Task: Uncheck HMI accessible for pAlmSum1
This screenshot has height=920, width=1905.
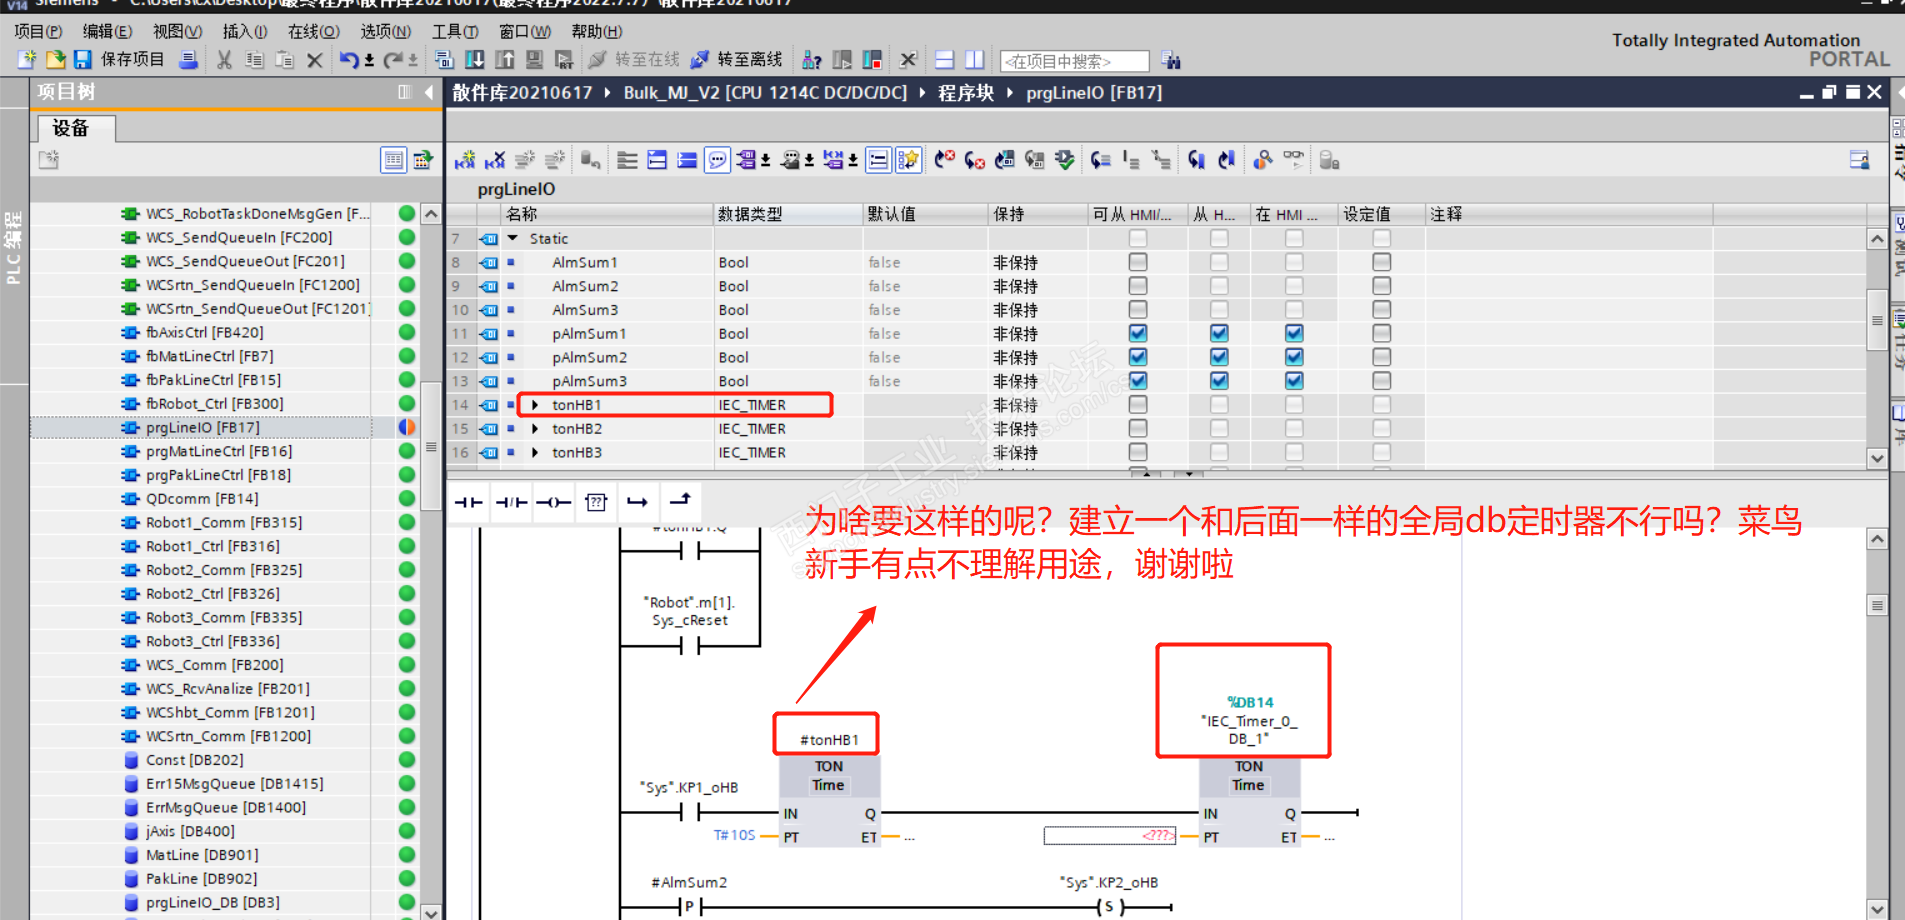Action: pos(1138,334)
